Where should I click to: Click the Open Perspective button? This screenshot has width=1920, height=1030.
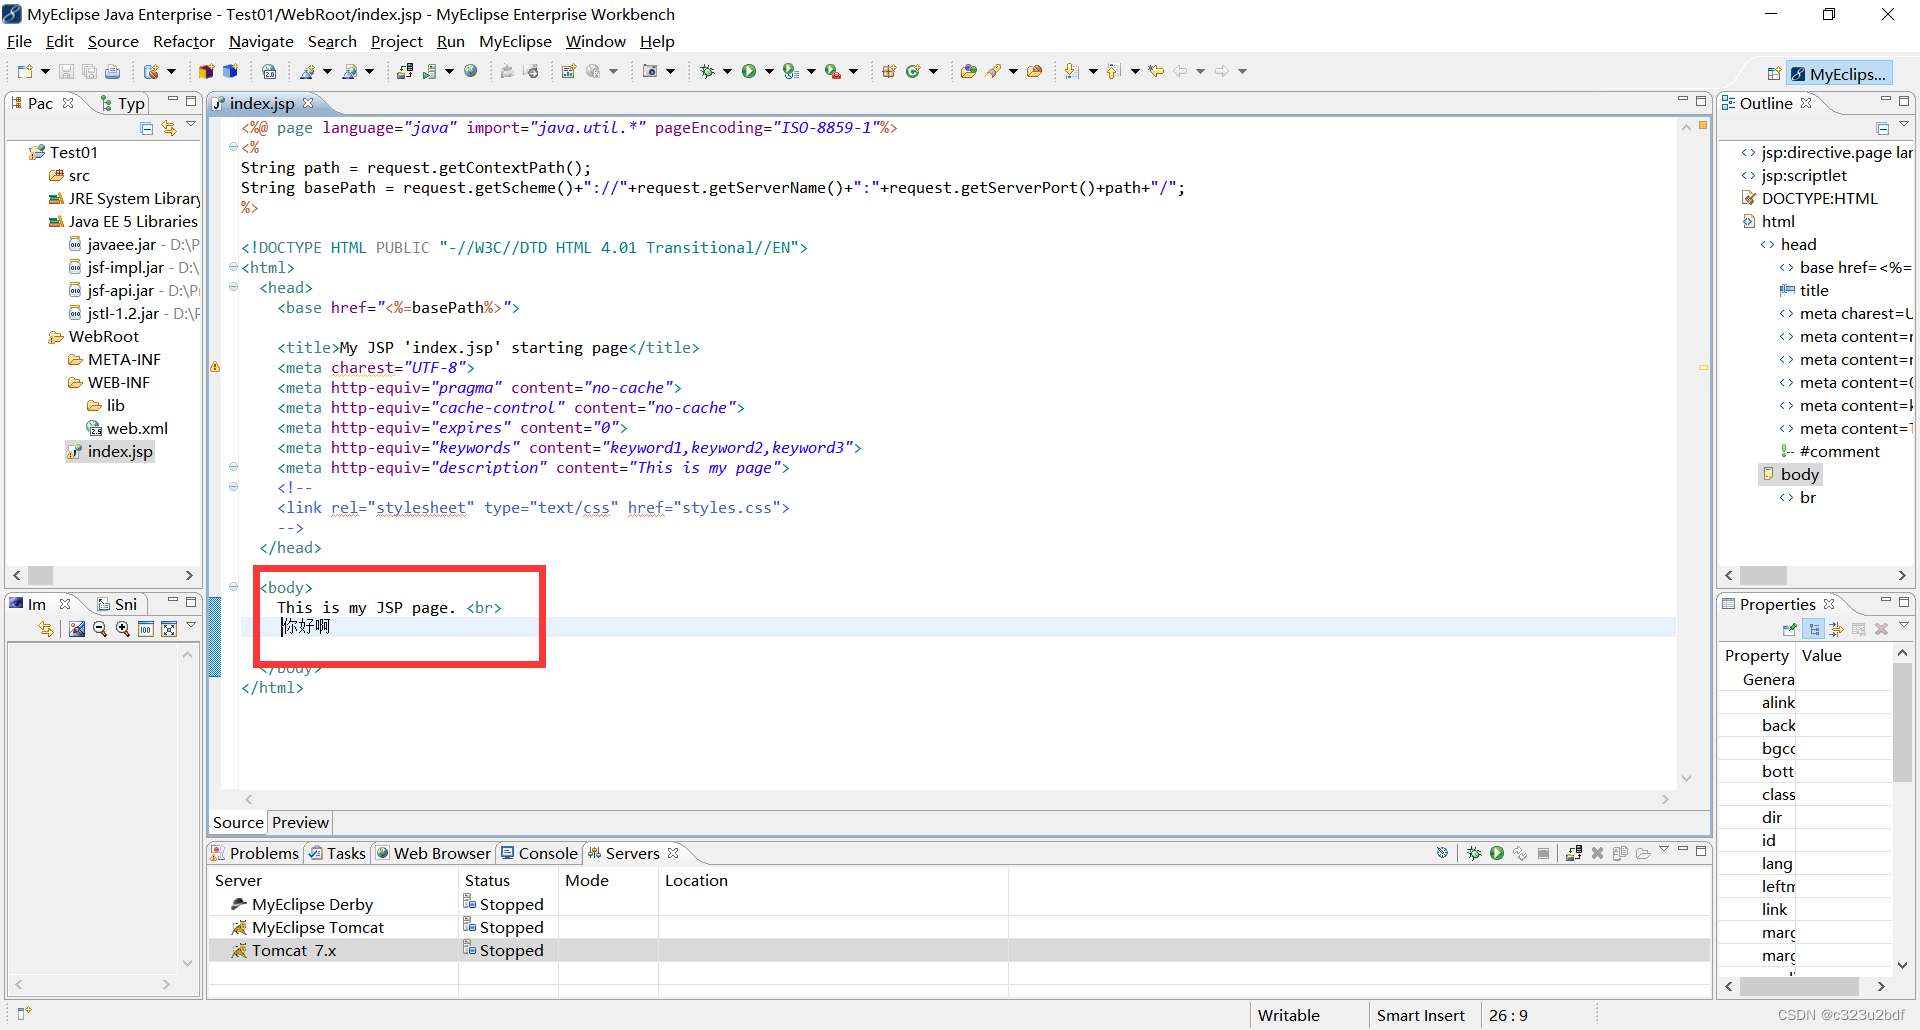point(1774,72)
